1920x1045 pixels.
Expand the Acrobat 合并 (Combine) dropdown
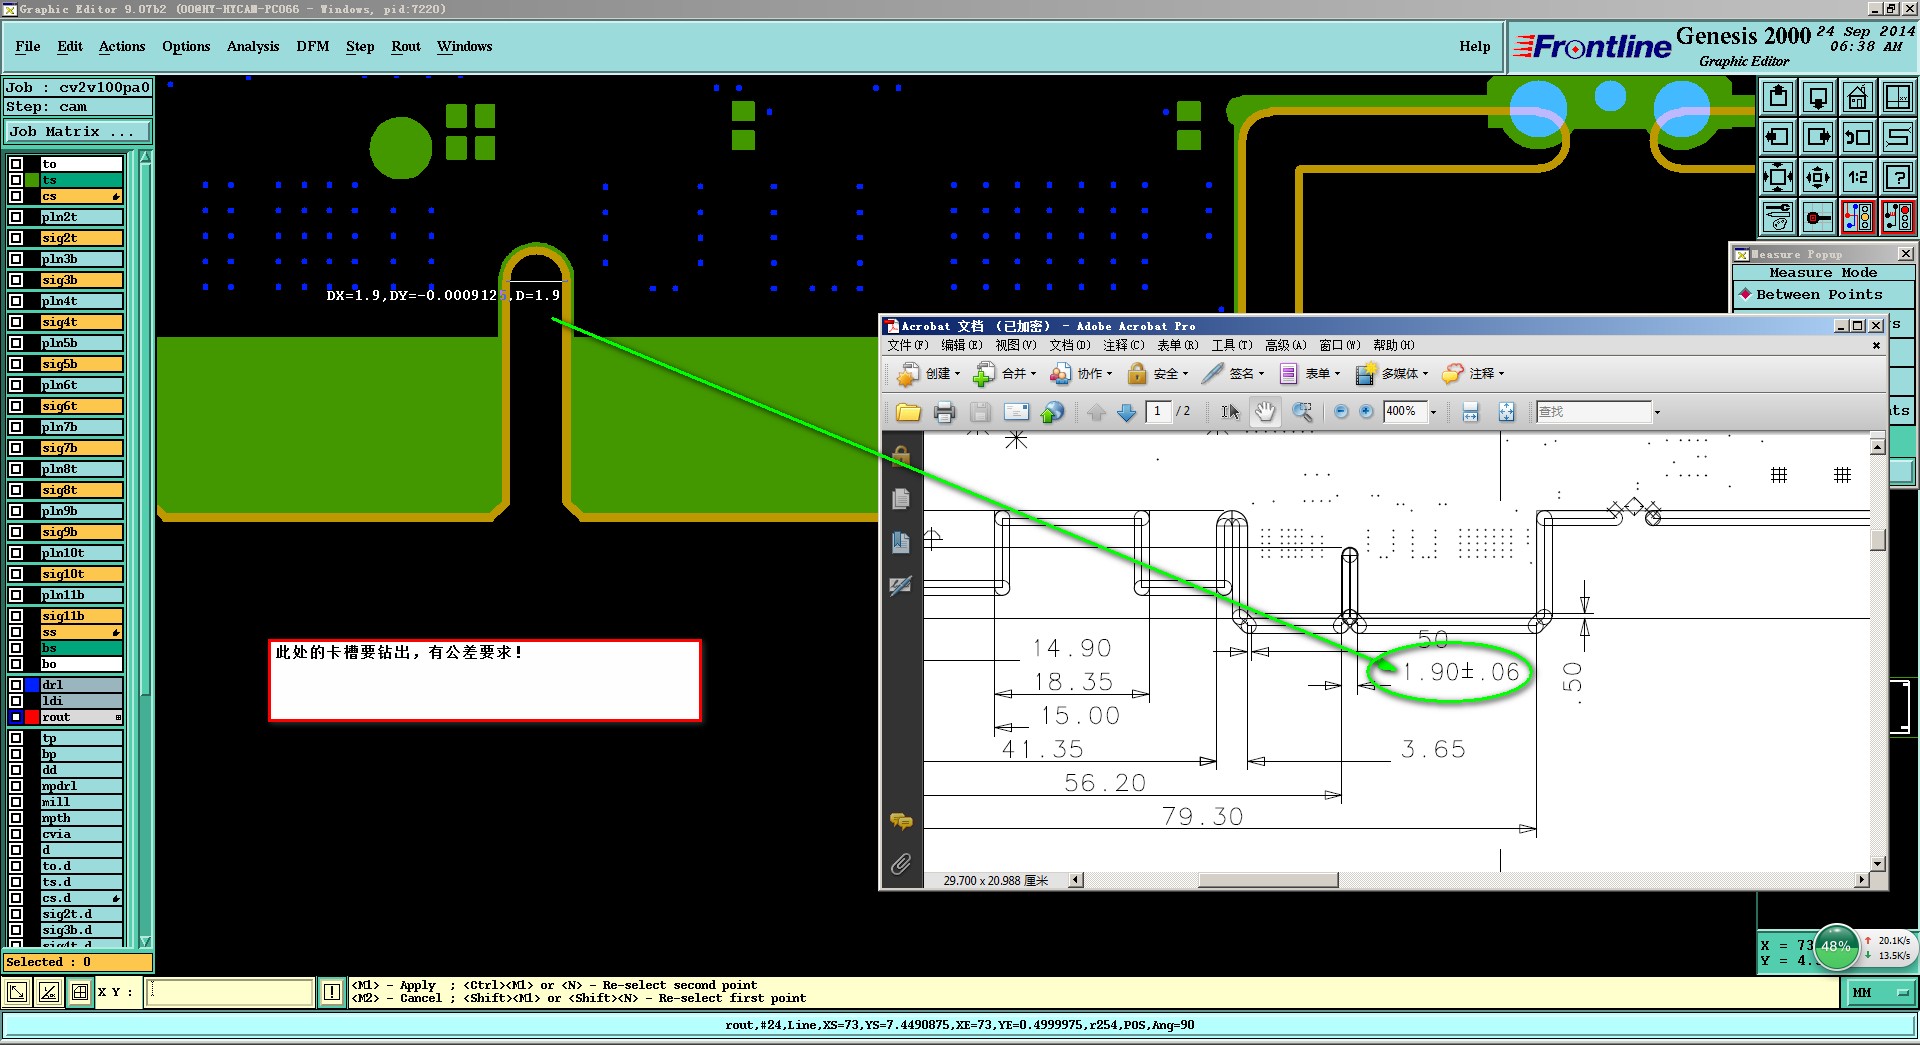pos(1033,374)
